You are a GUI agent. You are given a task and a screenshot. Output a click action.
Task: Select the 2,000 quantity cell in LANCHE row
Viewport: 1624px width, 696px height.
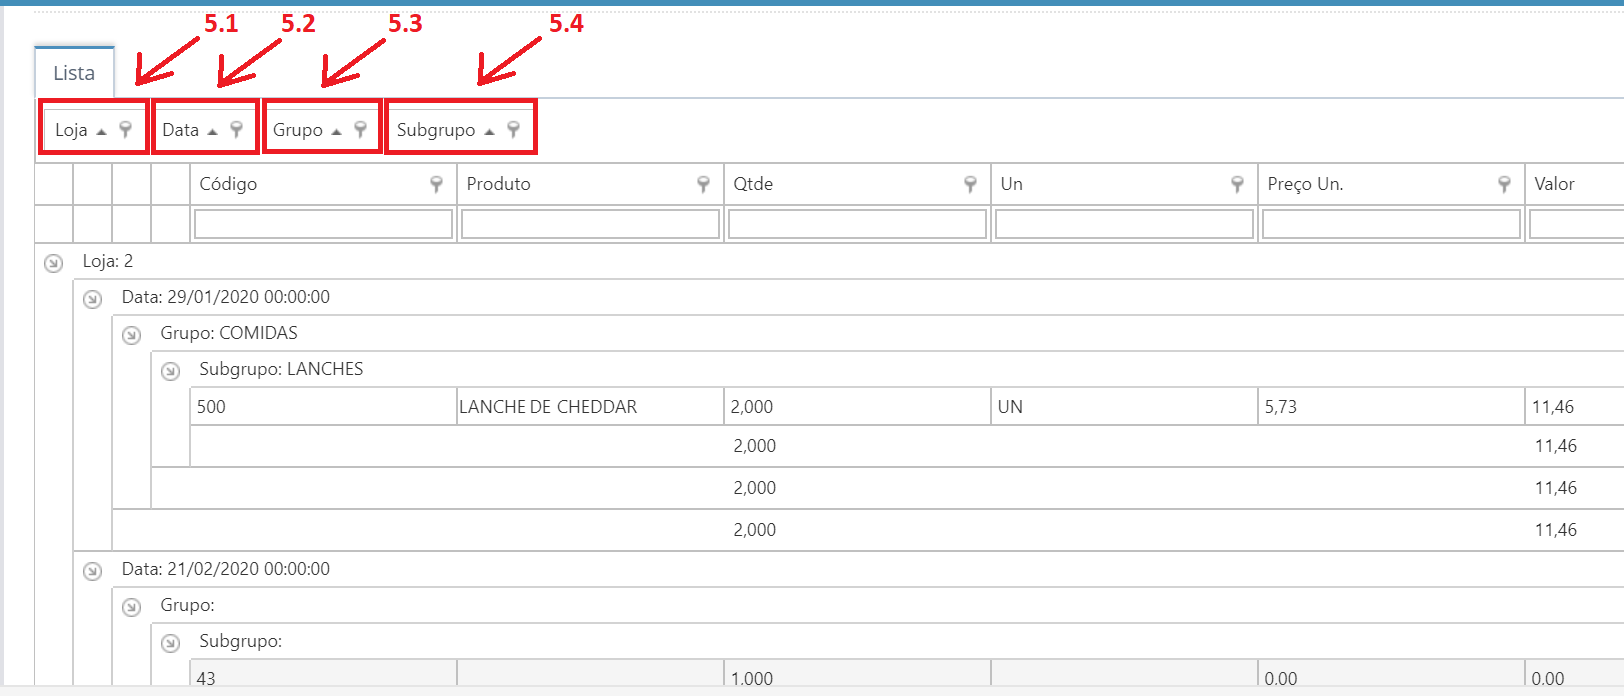pos(857,407)
